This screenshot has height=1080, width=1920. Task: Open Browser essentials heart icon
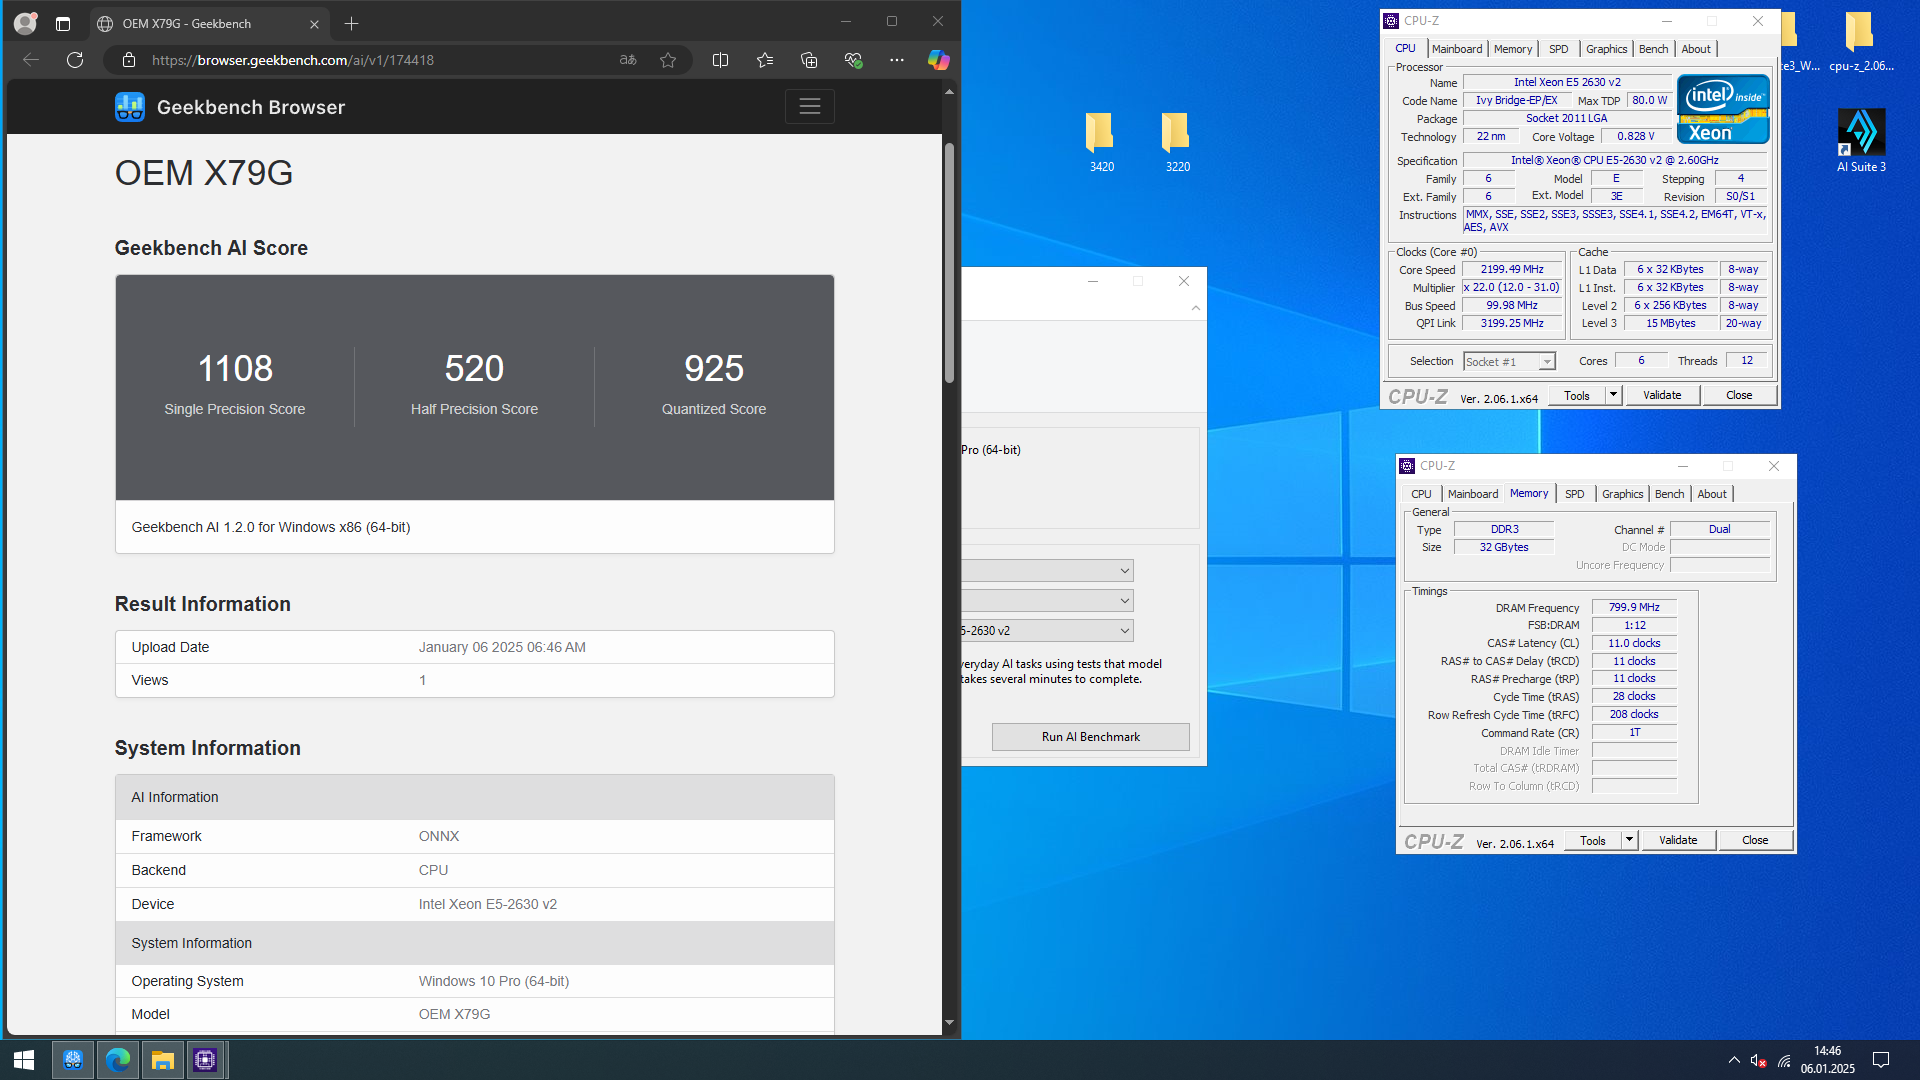[853, 60]
